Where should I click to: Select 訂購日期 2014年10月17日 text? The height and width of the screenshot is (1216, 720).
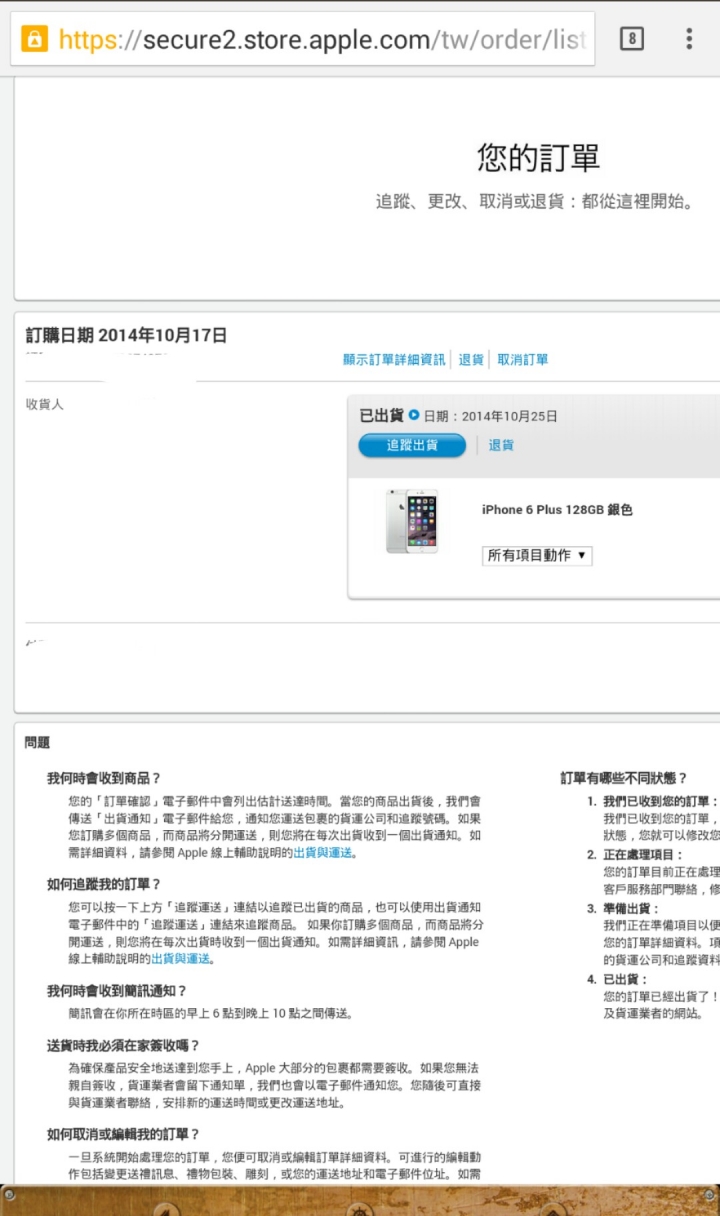click(x=126, y=335)
